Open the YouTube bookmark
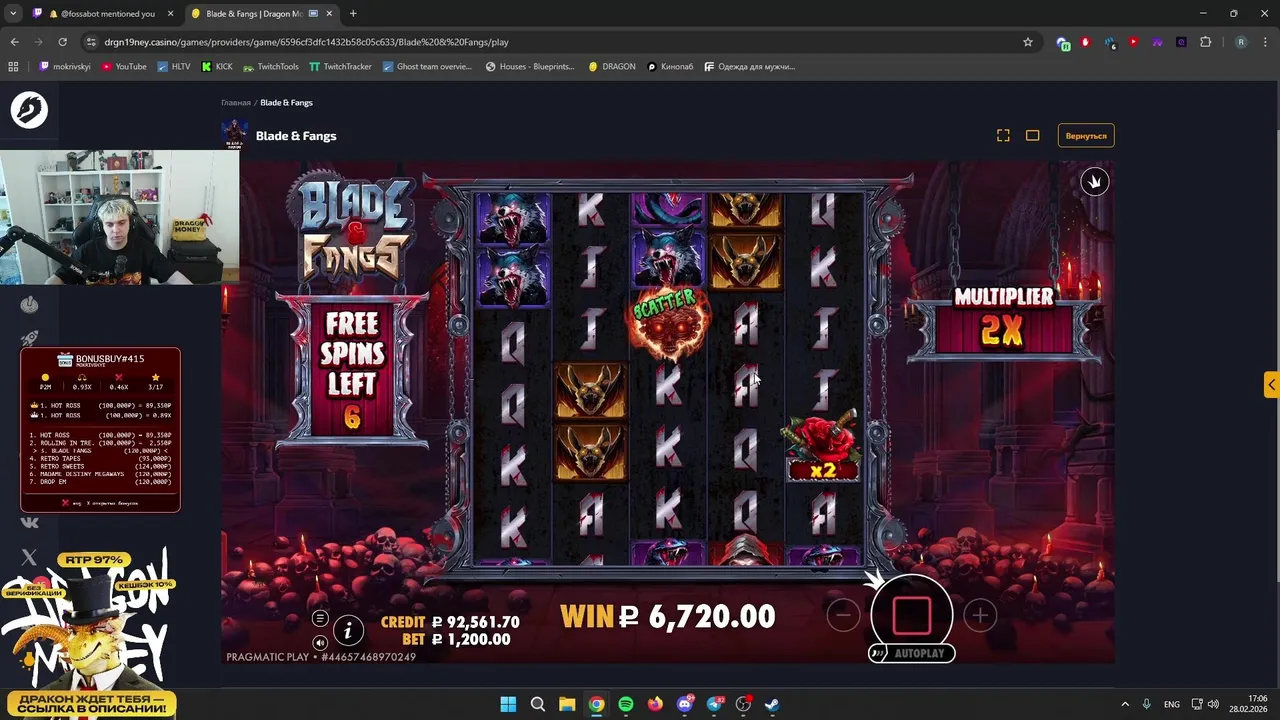The width and height of the screenshot is (1280, 720). (123, 67)
